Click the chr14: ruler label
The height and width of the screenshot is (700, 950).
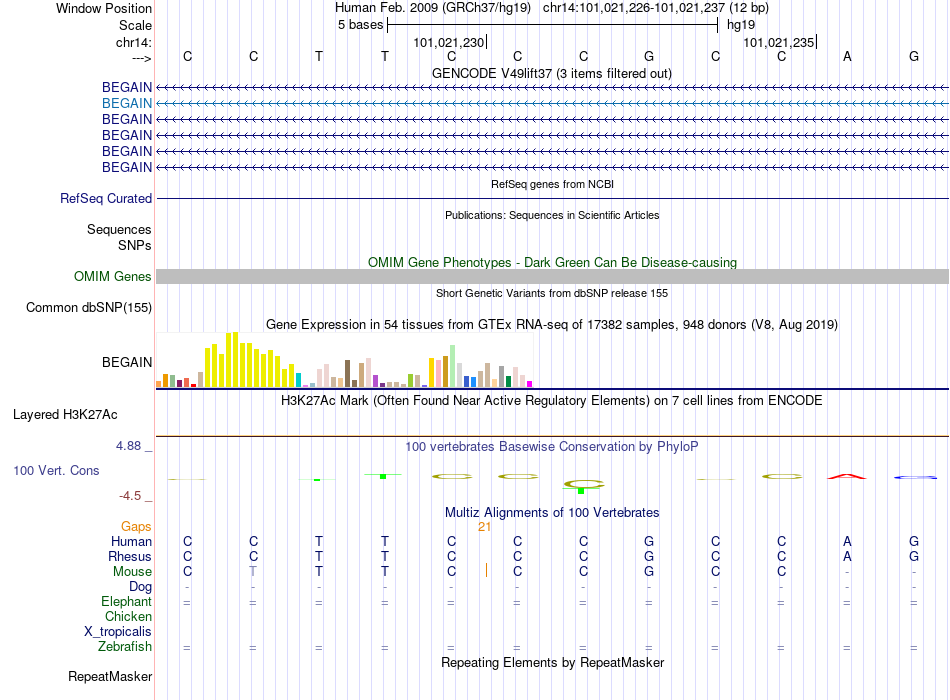(x=134, y=42)
